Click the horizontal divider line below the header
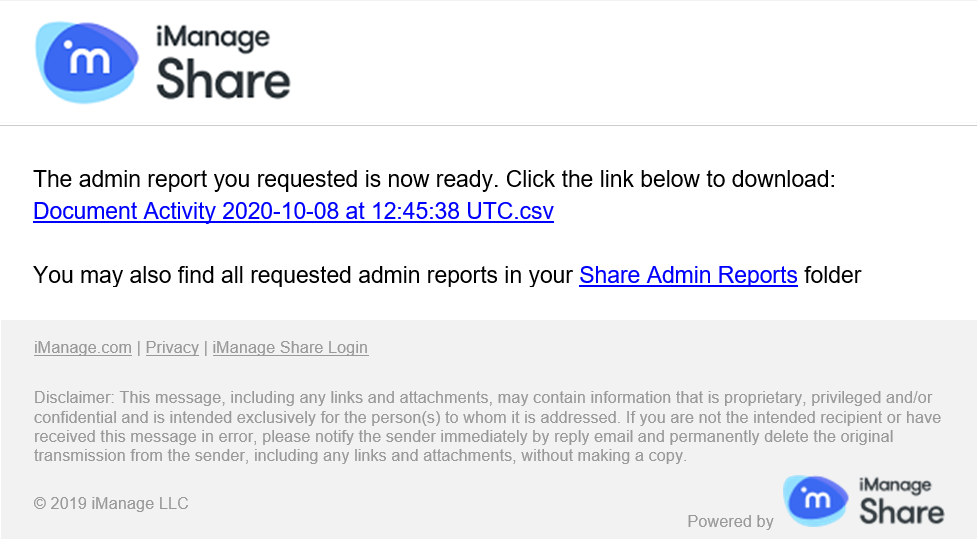Viewport: 977px width, 540px height. coord(488,126)
